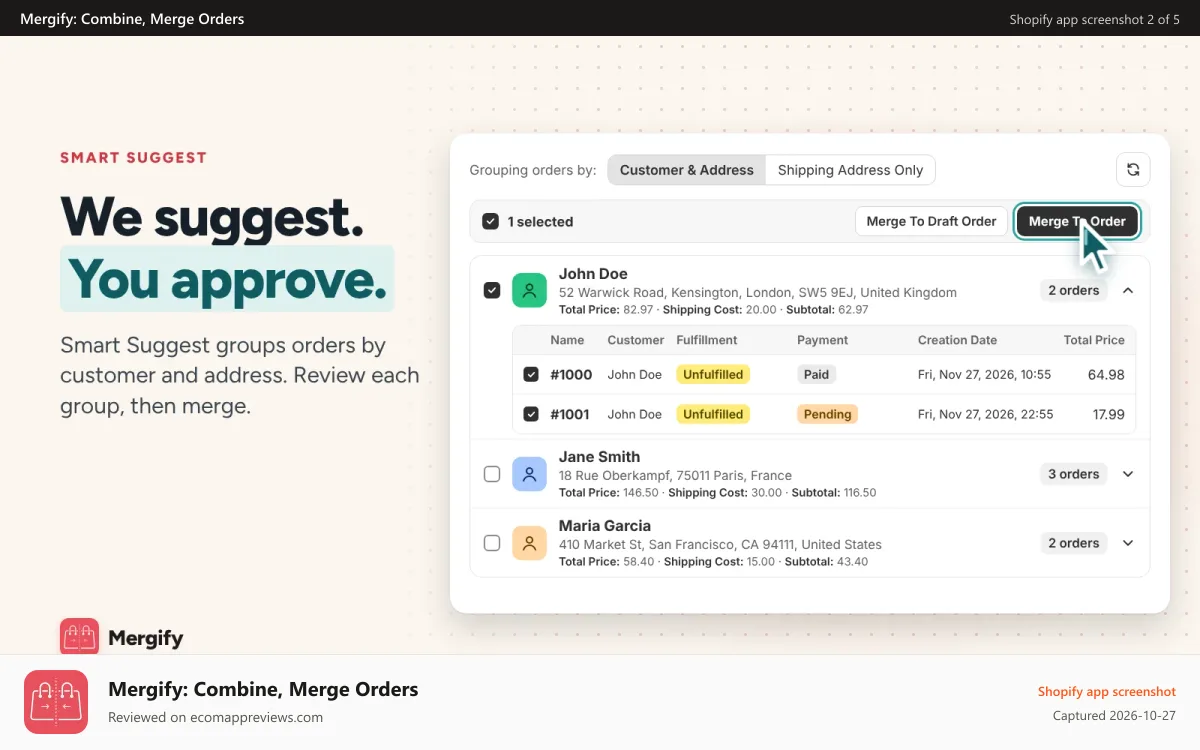1200x750 pixels.
Task: Click the 52 Warwick Road address line
Action: pos(758,293)
